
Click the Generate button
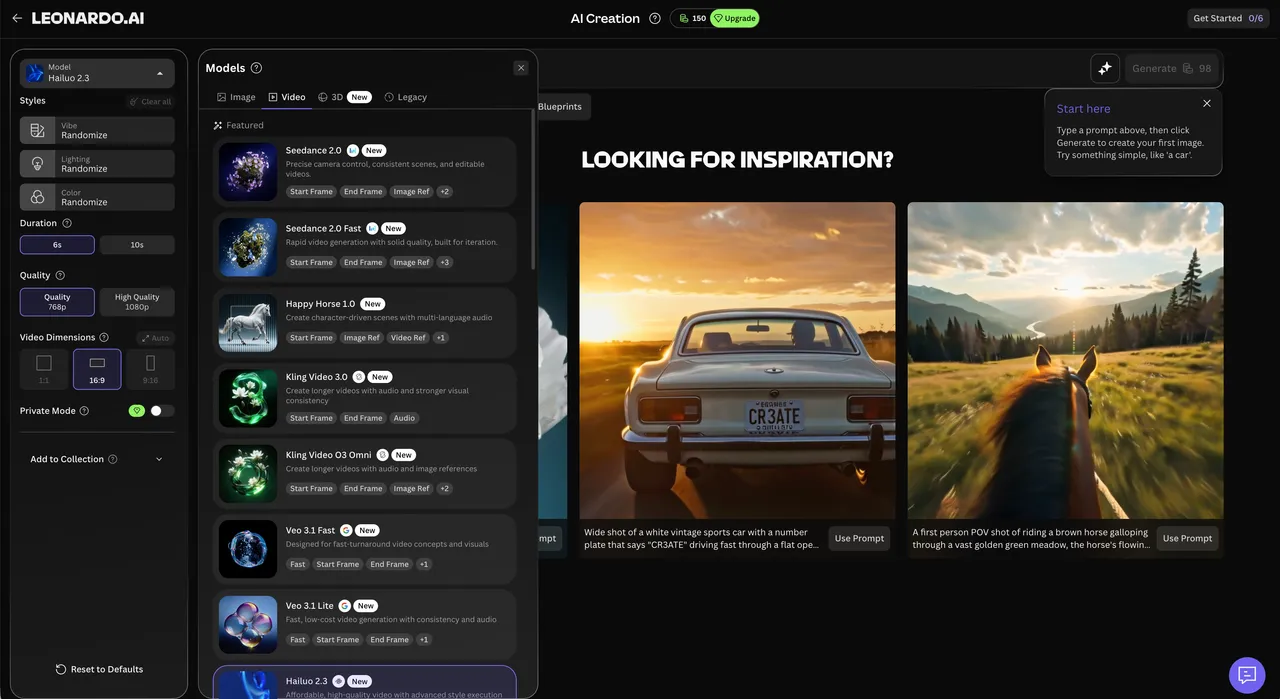pyautogui.click(x=1172, y=68)
